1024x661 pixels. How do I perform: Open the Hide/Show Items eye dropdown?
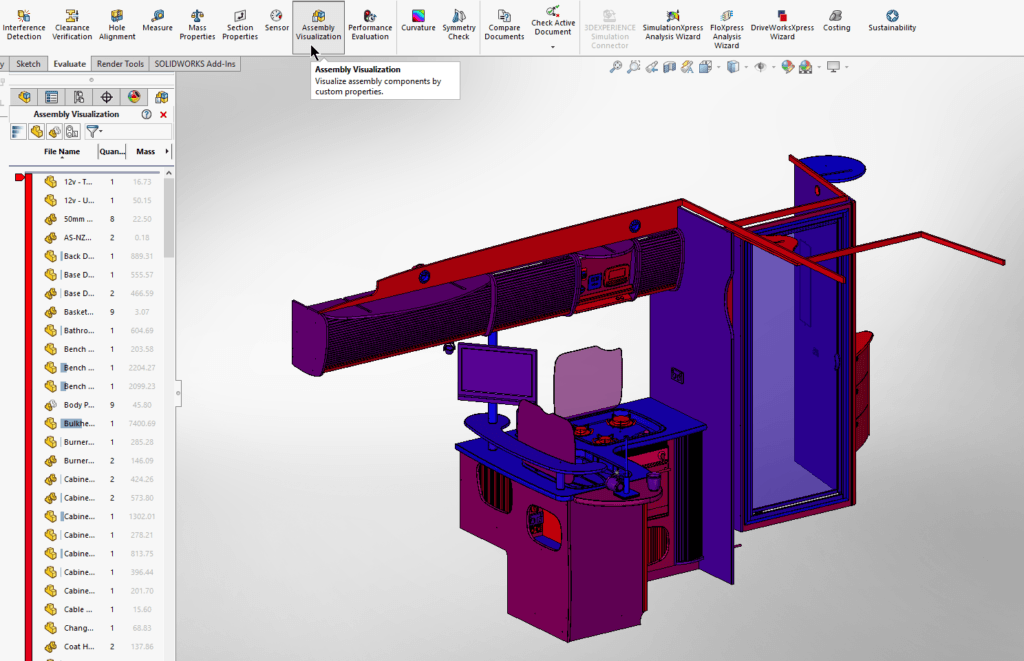click(773, 67)
